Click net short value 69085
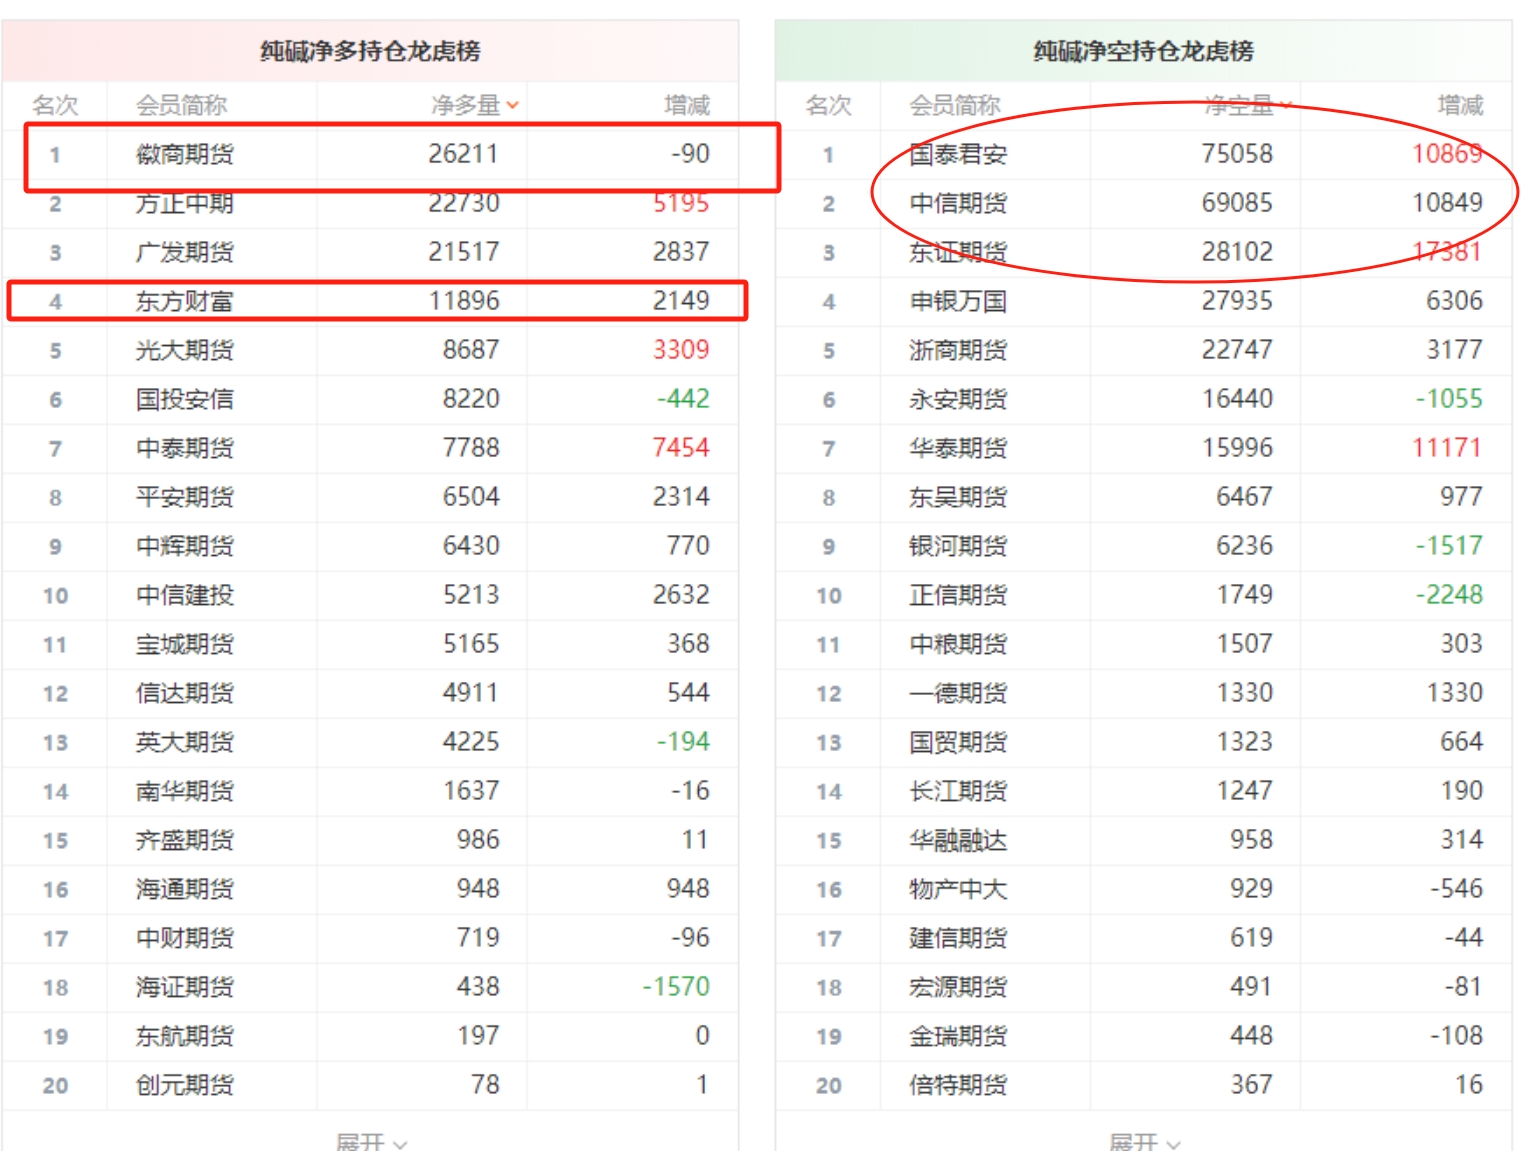 point(1237,203)
